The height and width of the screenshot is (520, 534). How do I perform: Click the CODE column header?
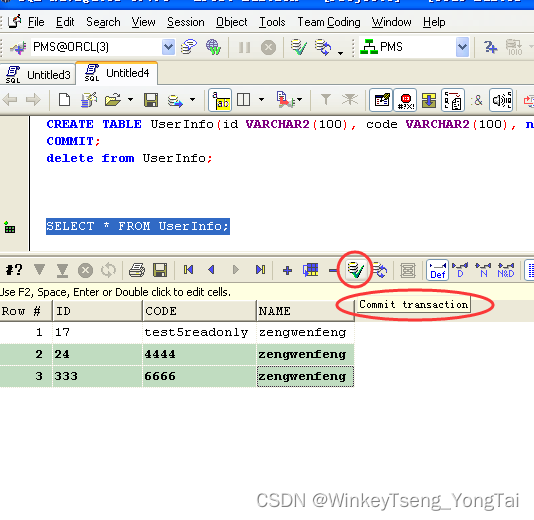(199, 311)
